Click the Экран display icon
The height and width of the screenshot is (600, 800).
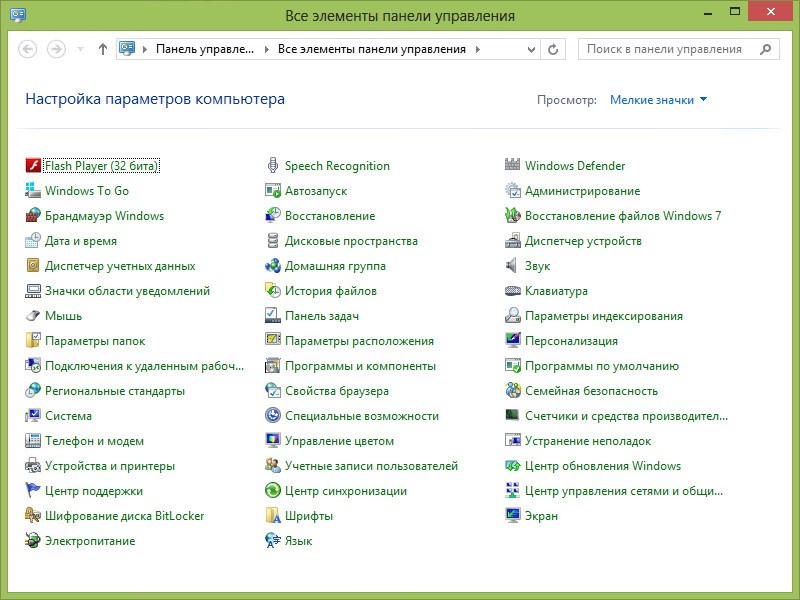(x=513, y=515)
